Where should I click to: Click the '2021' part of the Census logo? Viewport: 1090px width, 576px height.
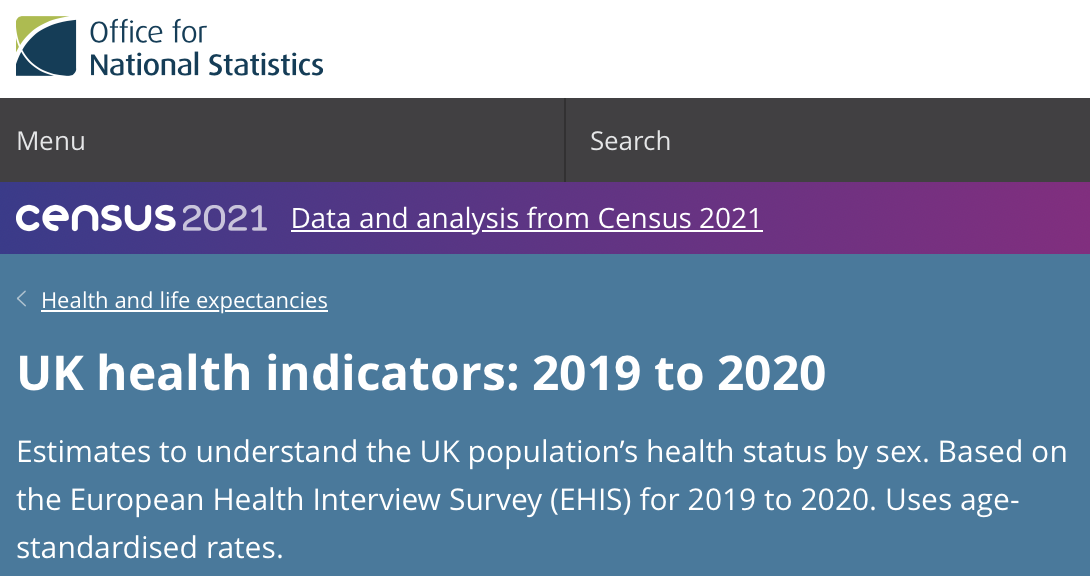tap(225, 218)
